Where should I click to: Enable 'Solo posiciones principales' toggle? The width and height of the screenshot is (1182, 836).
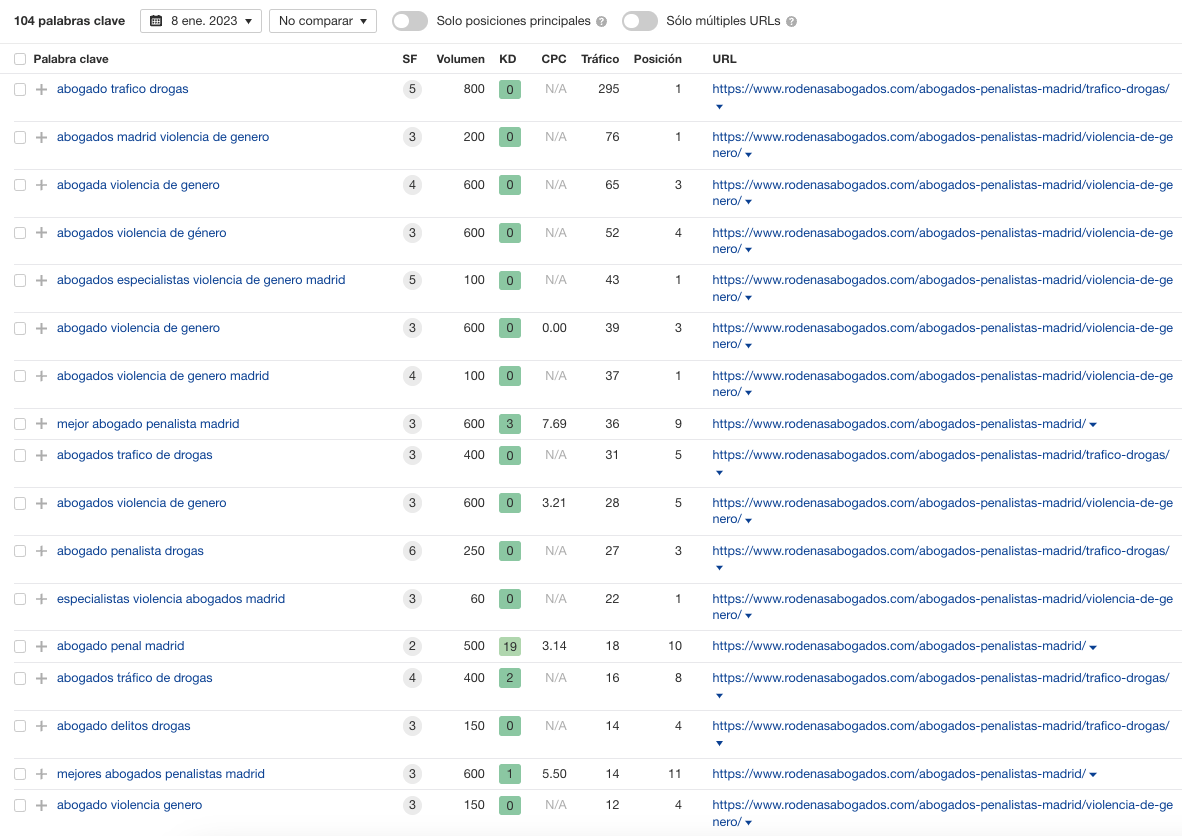pos(410,21)
